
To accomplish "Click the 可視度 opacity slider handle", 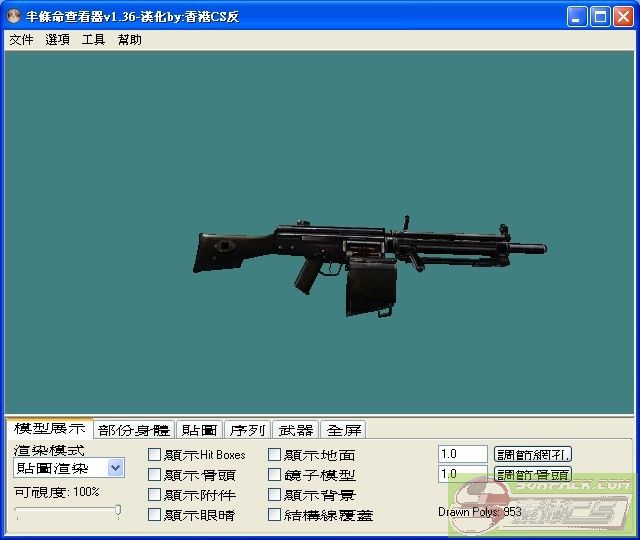I will [118, 511].
